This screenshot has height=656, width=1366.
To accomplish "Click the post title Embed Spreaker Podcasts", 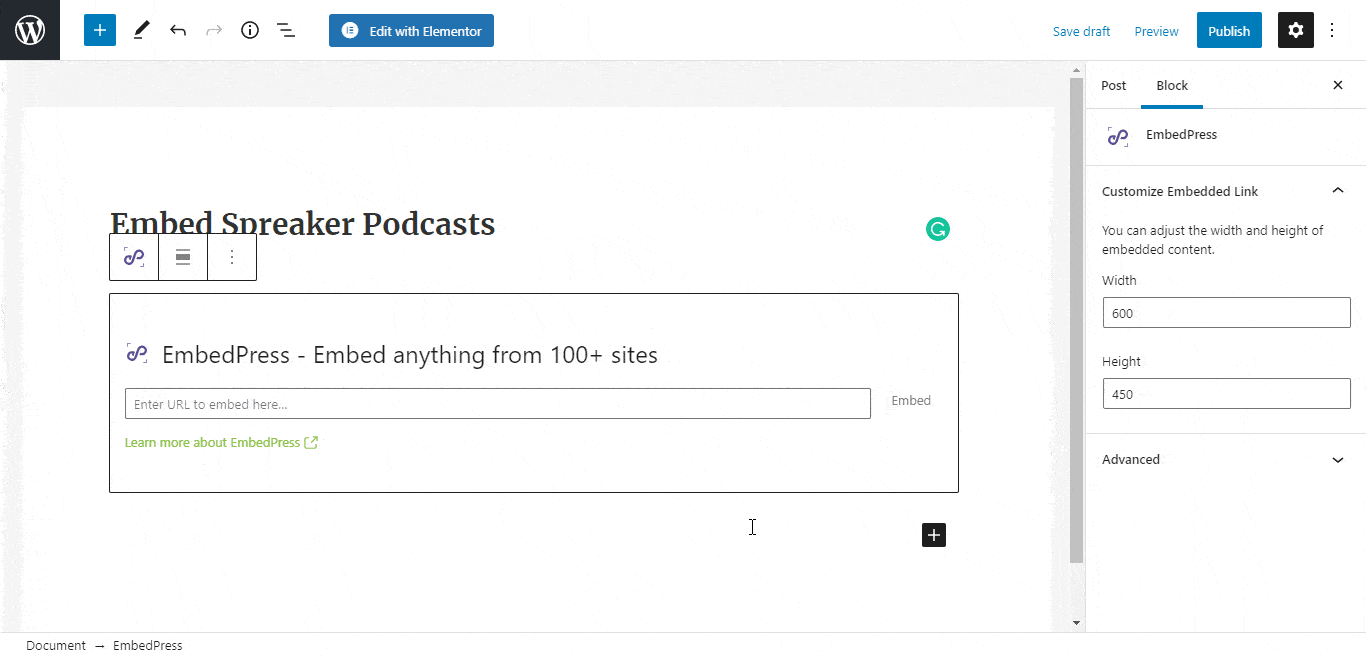I will coord(302,223).
